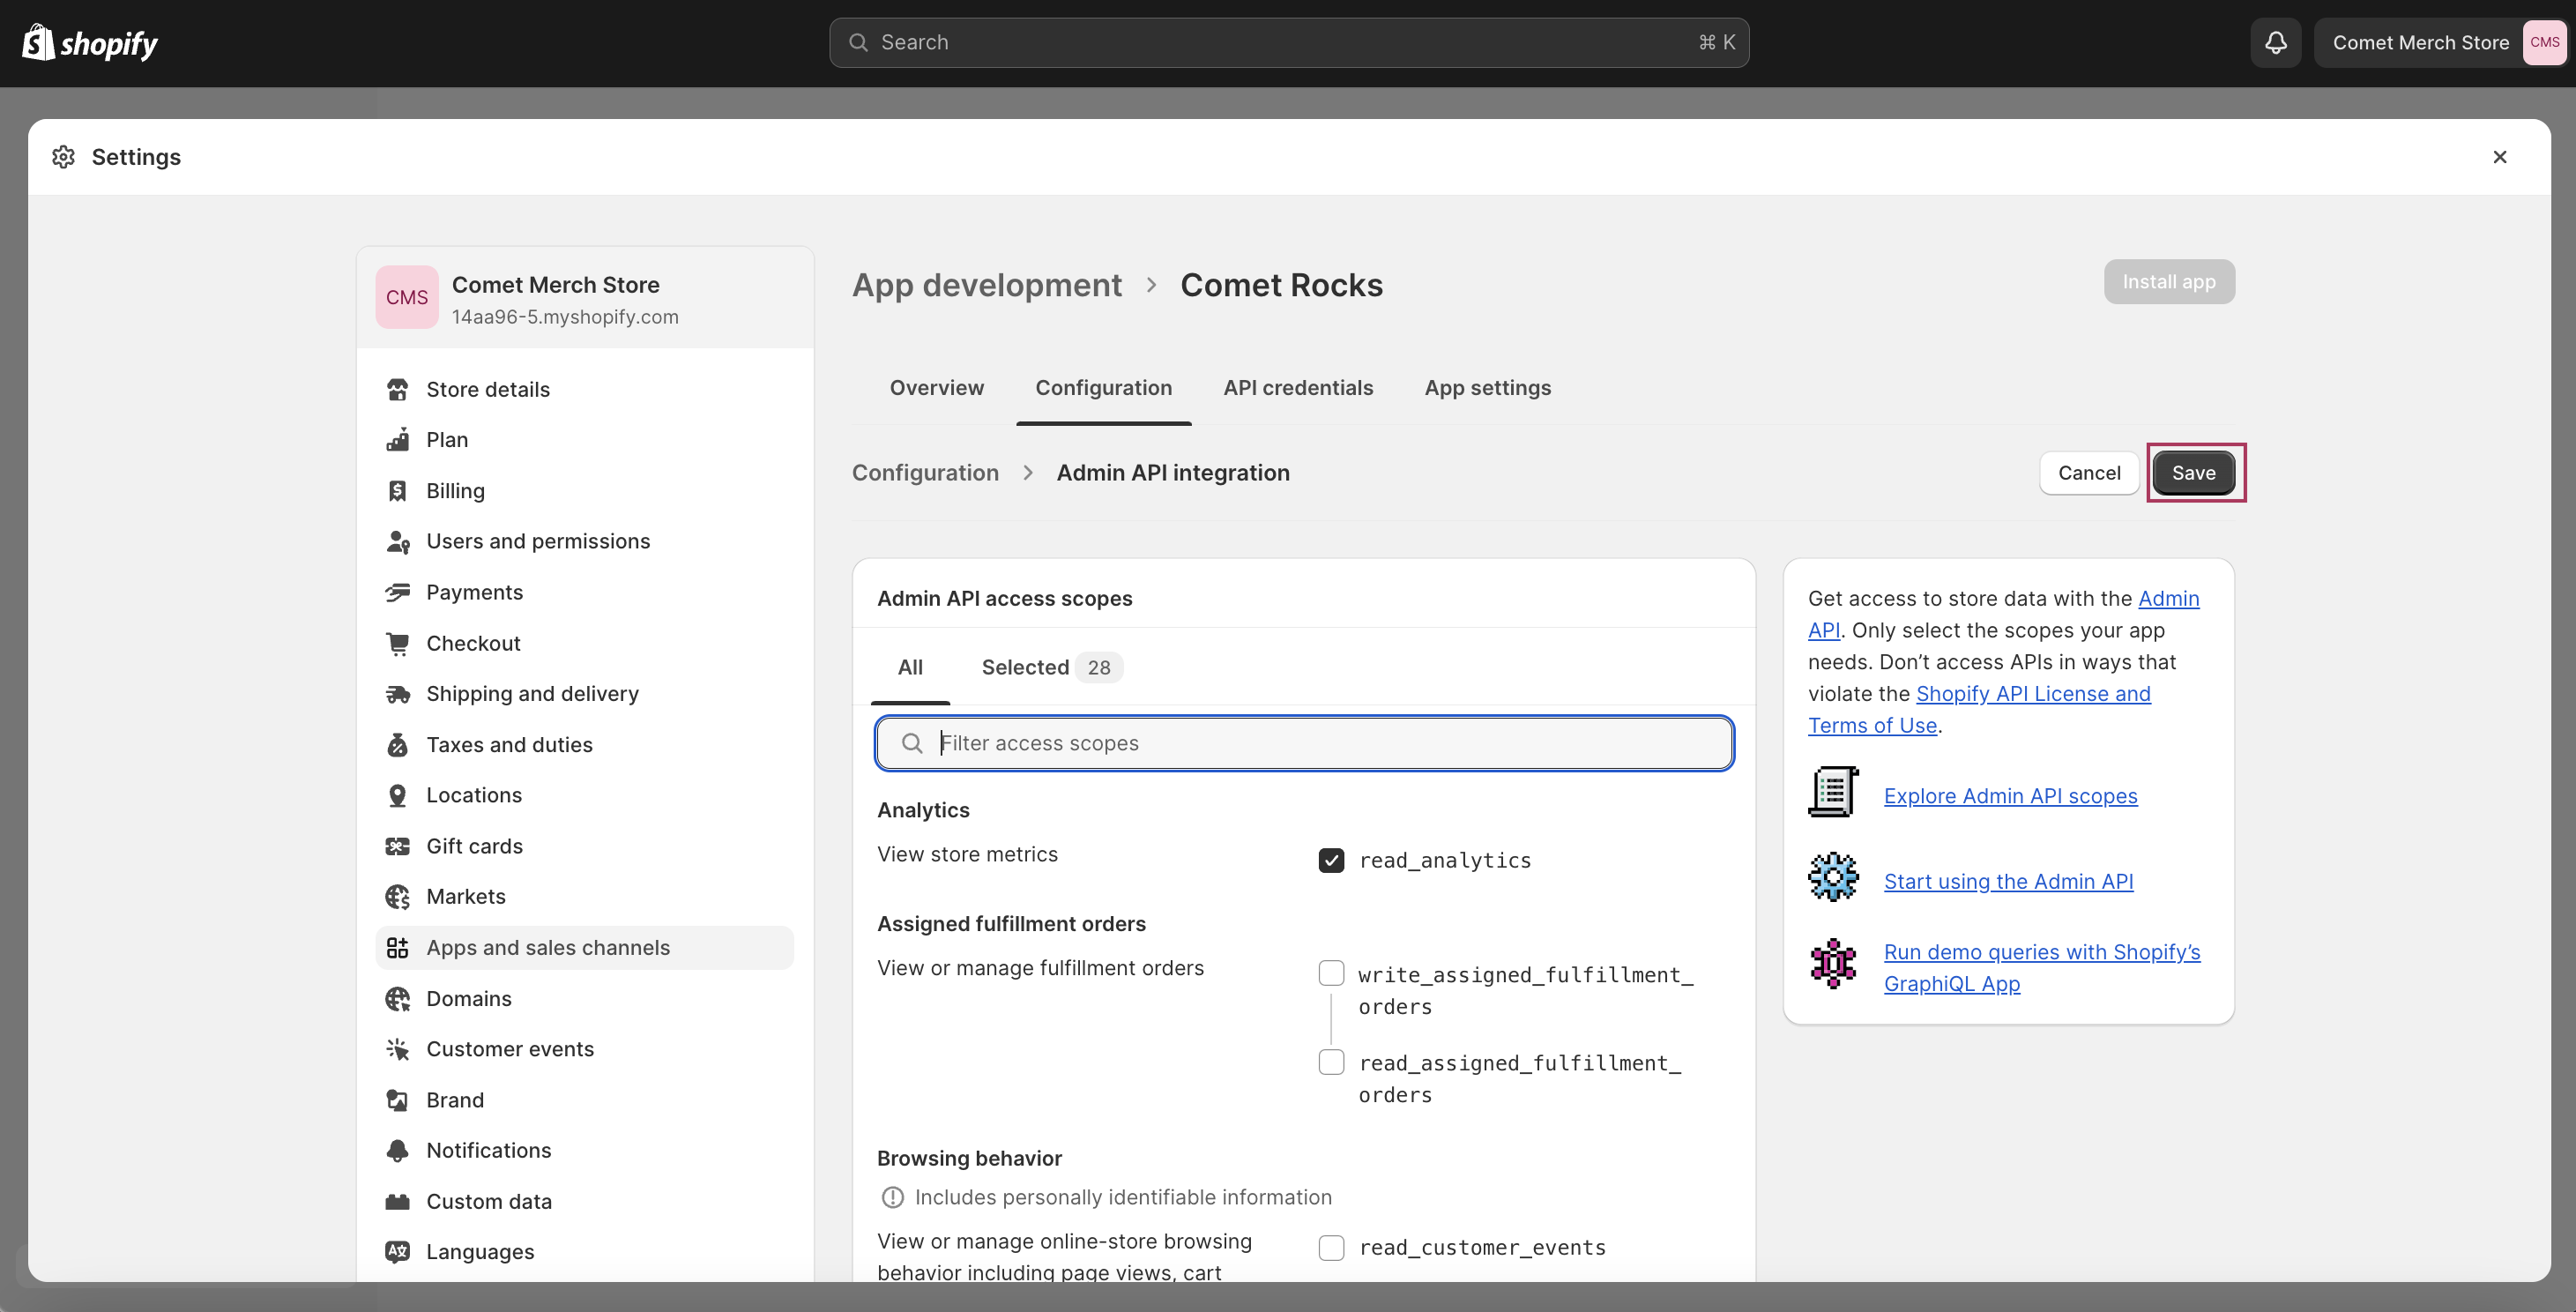This screenshot has height=1312, width=2576.
Task: Click the Gift cards icon
Action: pos(397,846)
